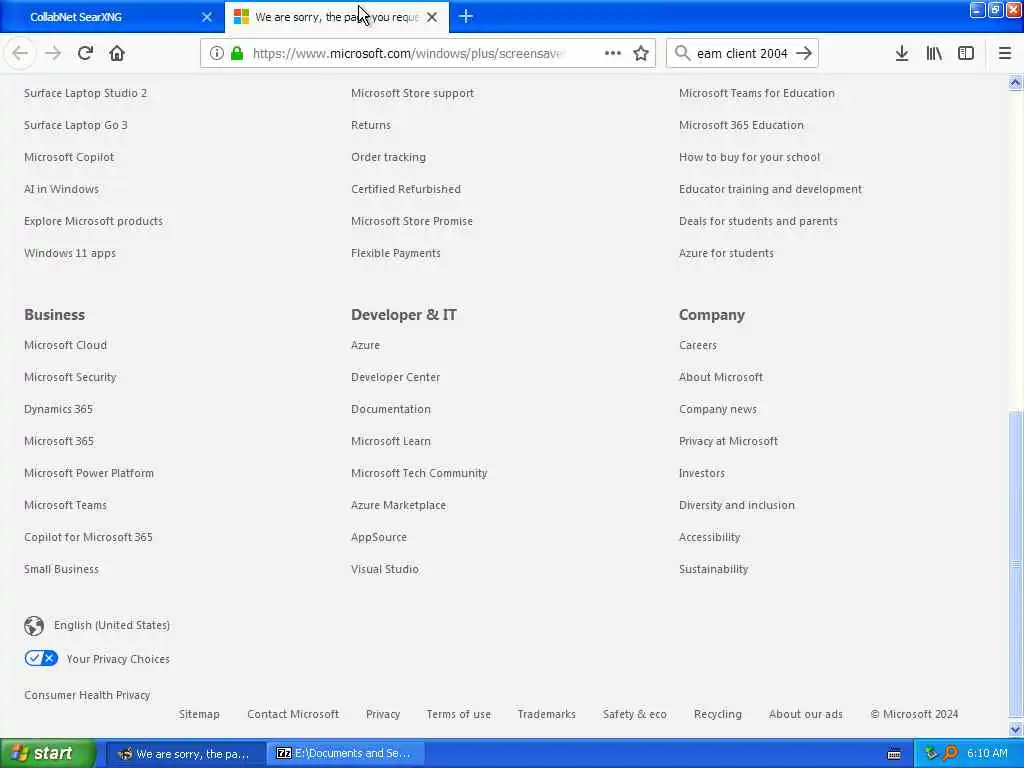Switch to the CollabNet SearXNG tab
The image size is (1024, 768).
(111, 17)
